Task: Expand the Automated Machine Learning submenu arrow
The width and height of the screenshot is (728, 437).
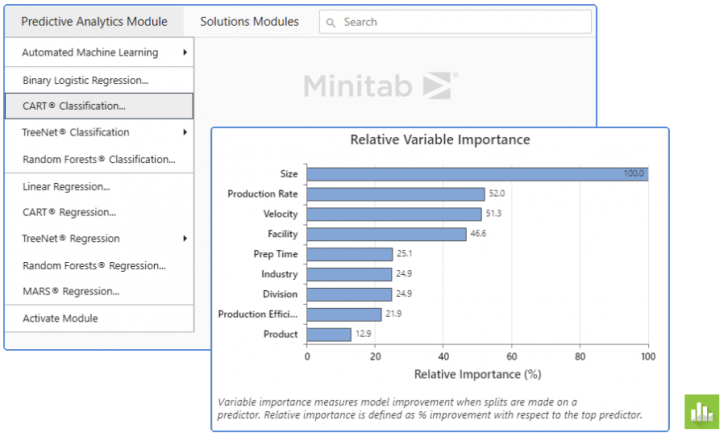Action: (x=185, y=52)
